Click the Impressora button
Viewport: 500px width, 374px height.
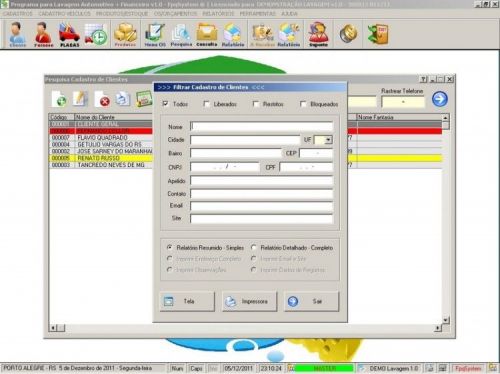tap(249, 301)
